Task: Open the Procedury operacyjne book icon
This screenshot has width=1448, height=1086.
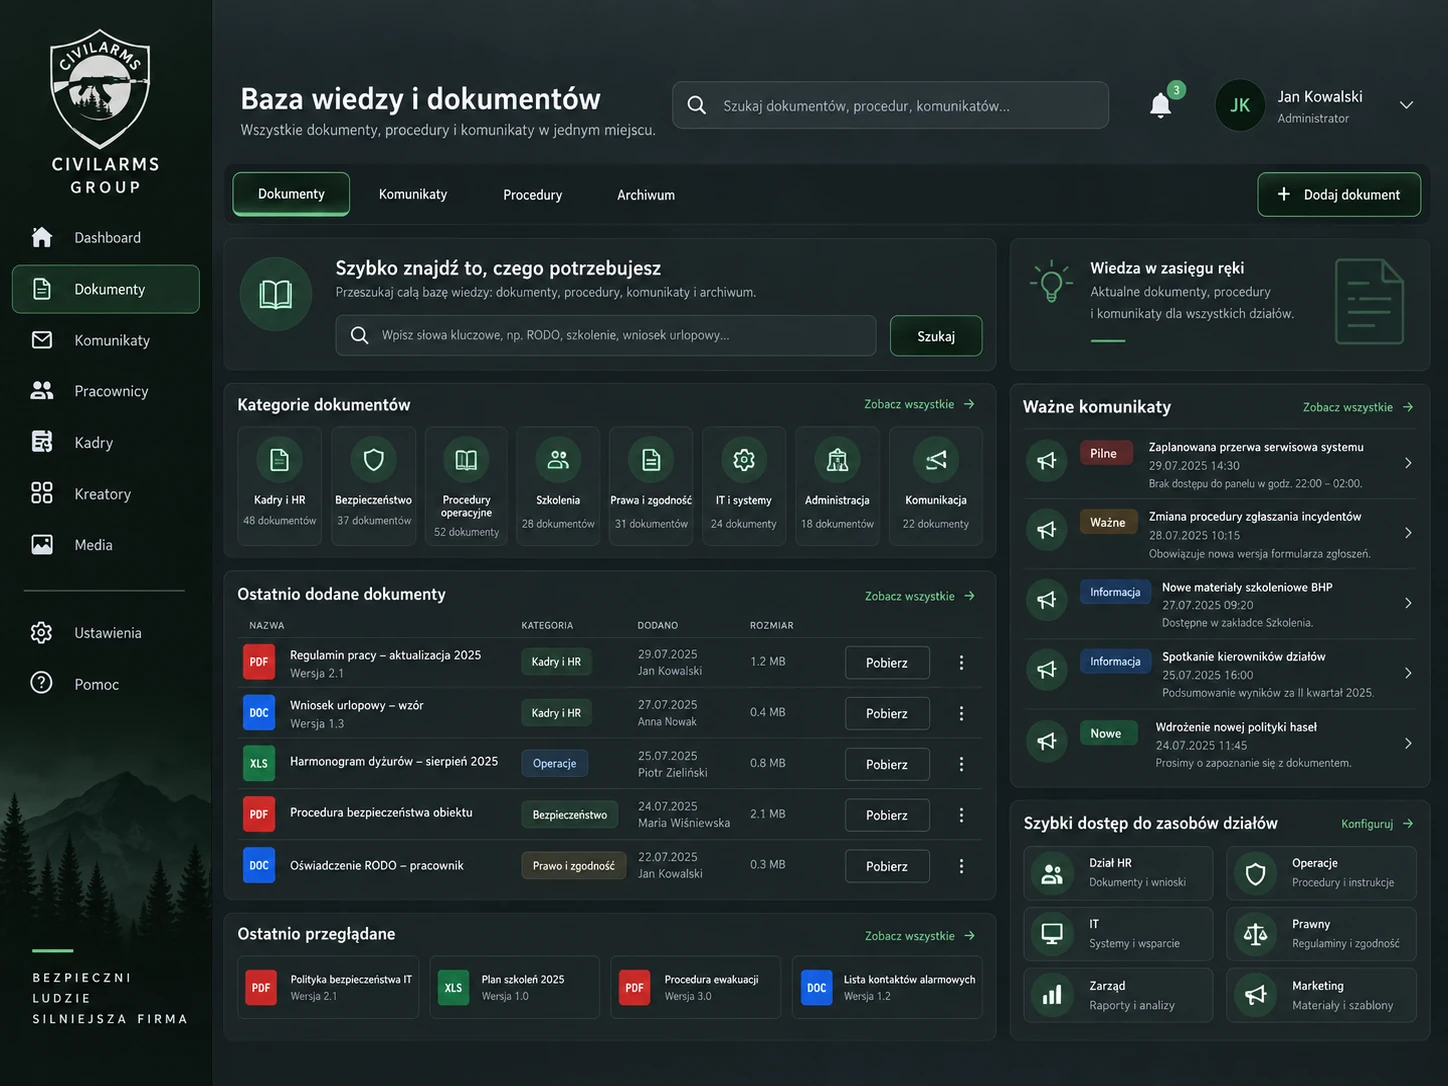Action: tap(466, 460)
